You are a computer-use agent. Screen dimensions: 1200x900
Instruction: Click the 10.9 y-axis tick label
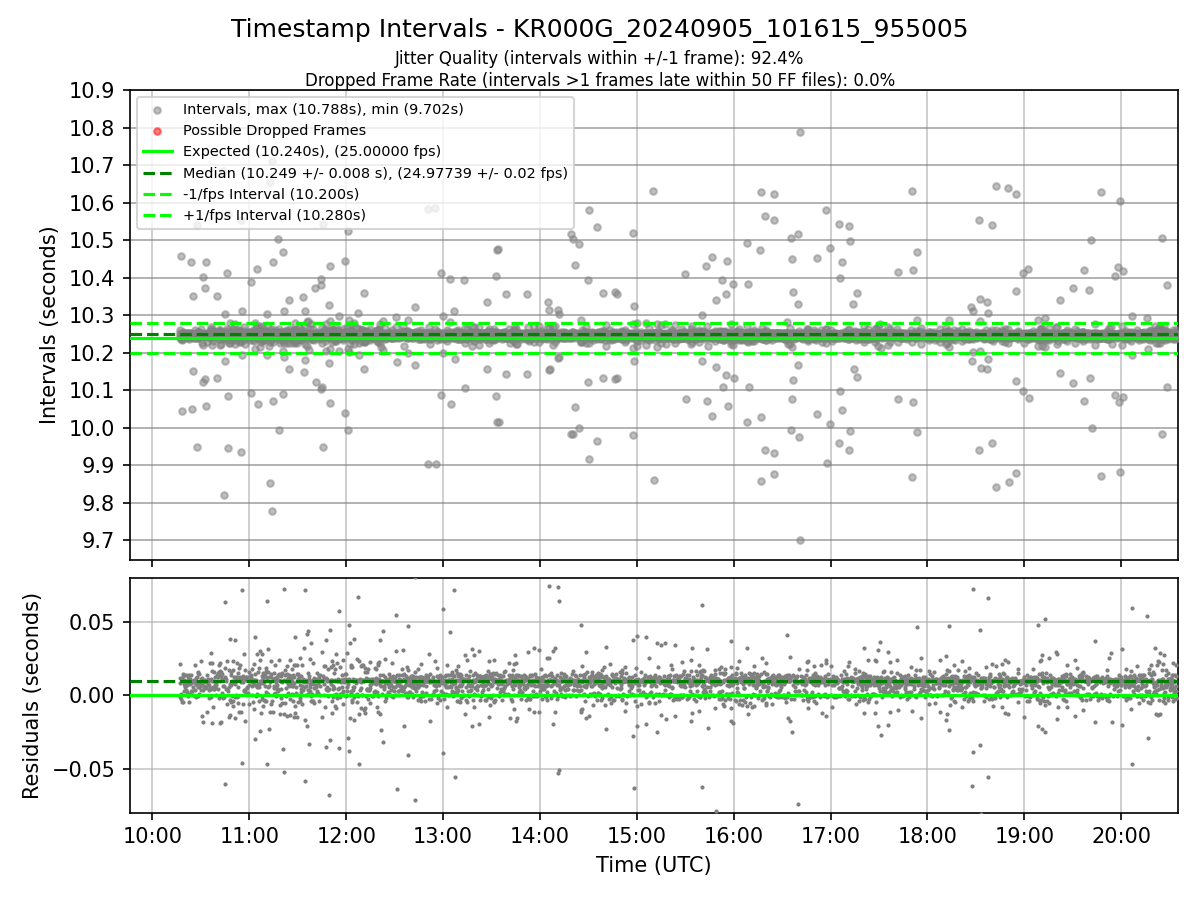point(92,91)
